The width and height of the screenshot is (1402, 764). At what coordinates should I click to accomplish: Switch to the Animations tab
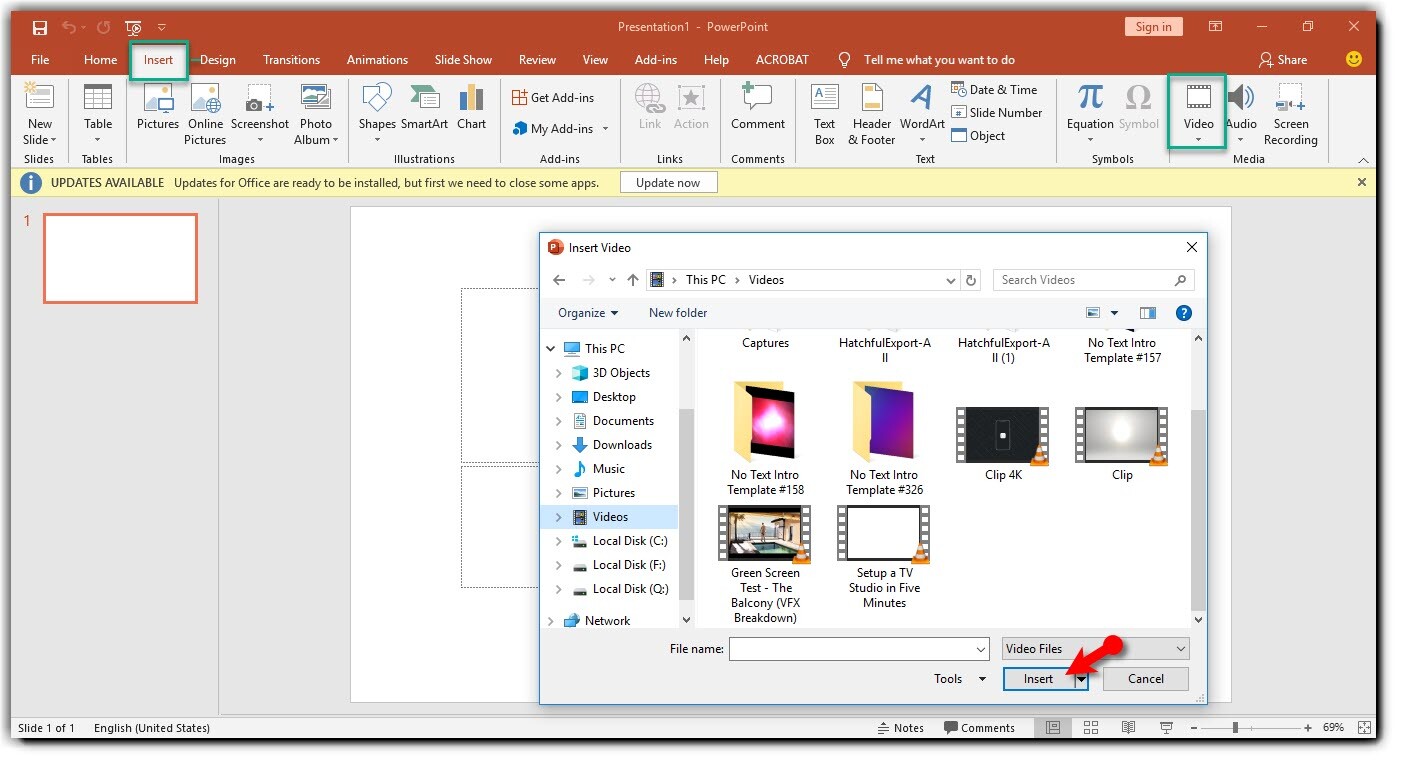377,59
